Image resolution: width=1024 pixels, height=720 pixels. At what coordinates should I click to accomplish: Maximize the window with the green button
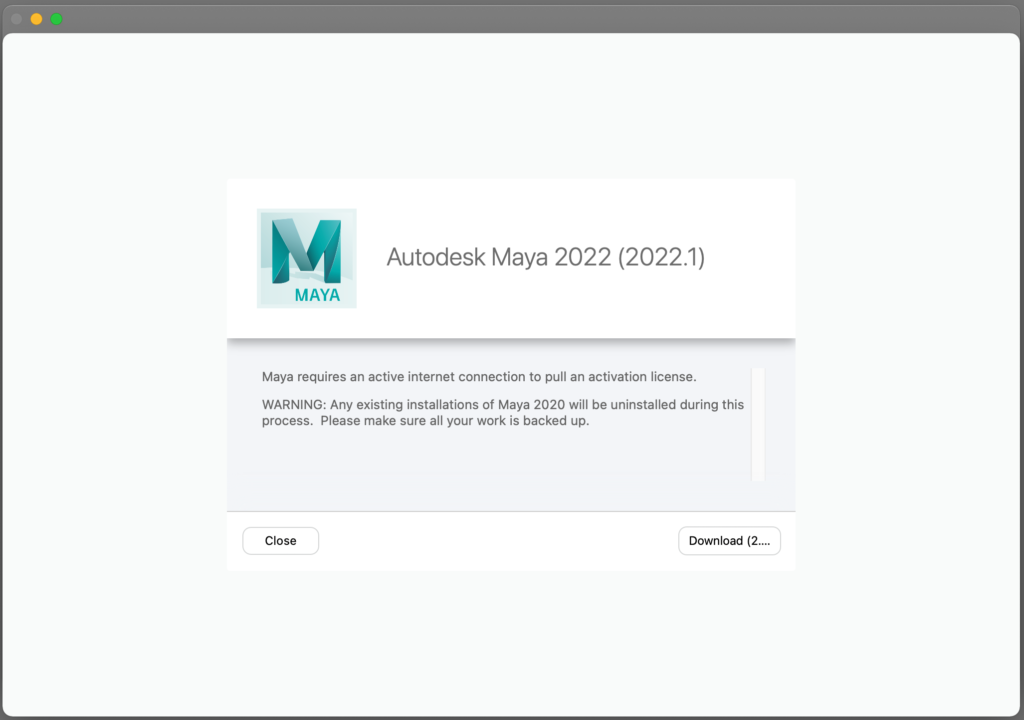pyautogui.click(x=57, y=19)
